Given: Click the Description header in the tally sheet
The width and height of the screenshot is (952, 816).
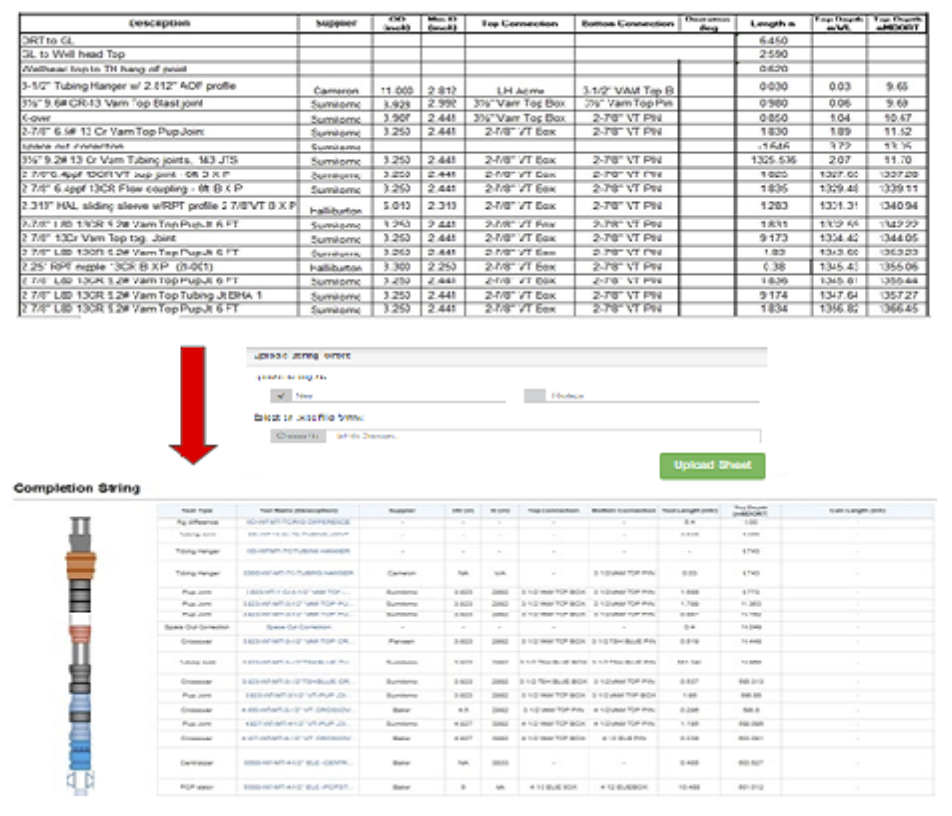Looking at the screenshot, I should [x=159, y=23].
